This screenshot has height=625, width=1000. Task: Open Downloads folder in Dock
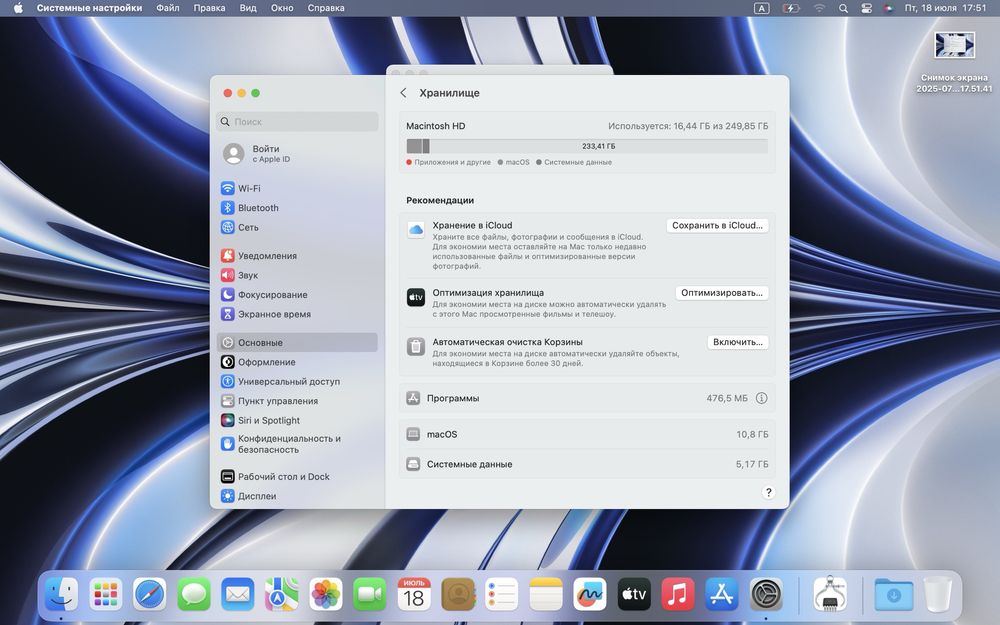point(893,594)
